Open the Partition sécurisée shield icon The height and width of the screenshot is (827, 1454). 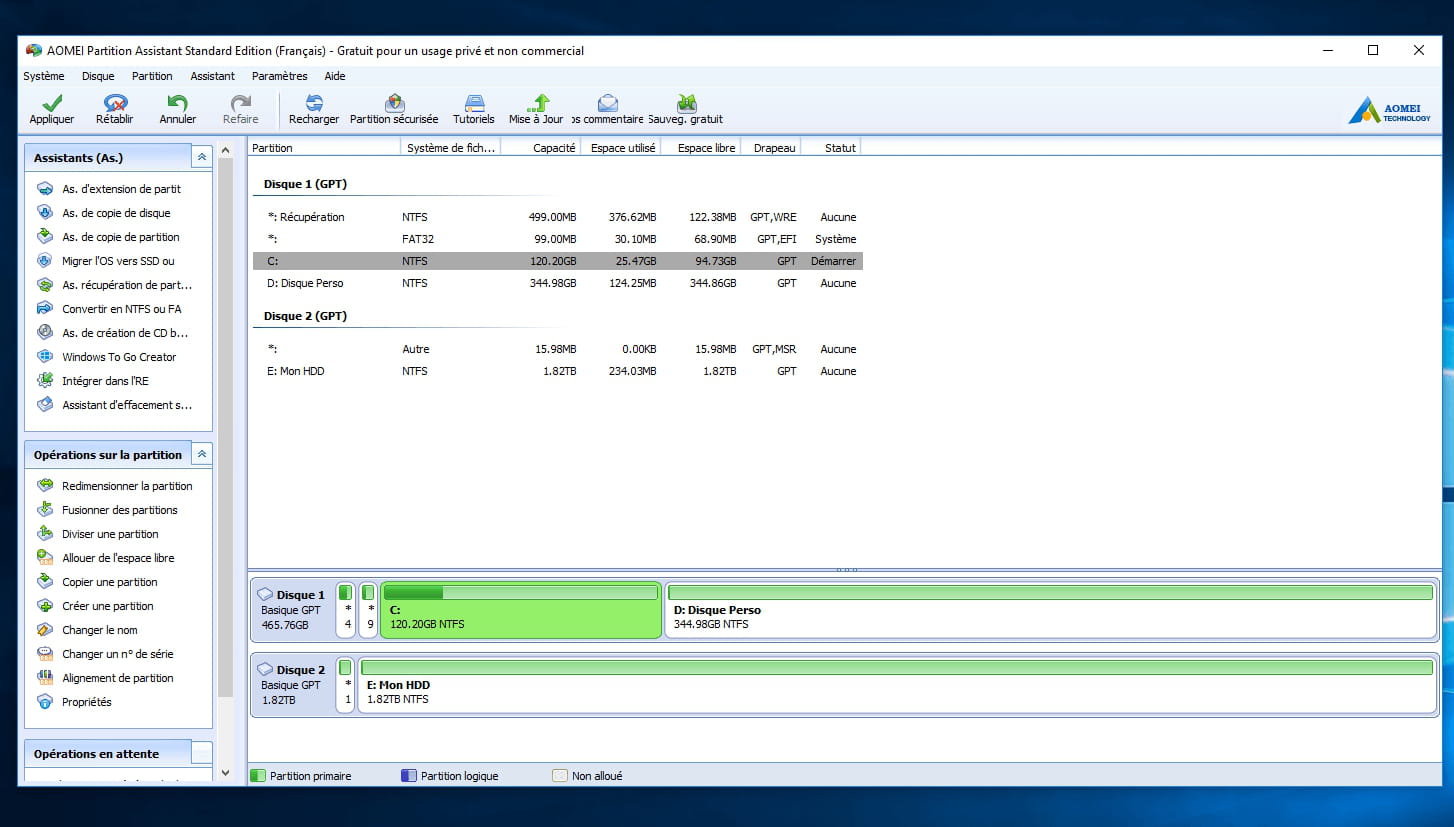[394, 103]
